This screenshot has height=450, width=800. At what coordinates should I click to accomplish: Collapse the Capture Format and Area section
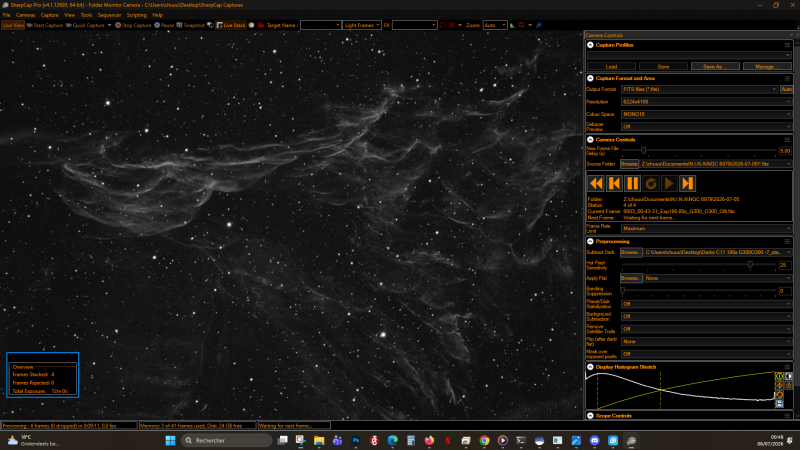pyautogui.click(x=590, y=78)
